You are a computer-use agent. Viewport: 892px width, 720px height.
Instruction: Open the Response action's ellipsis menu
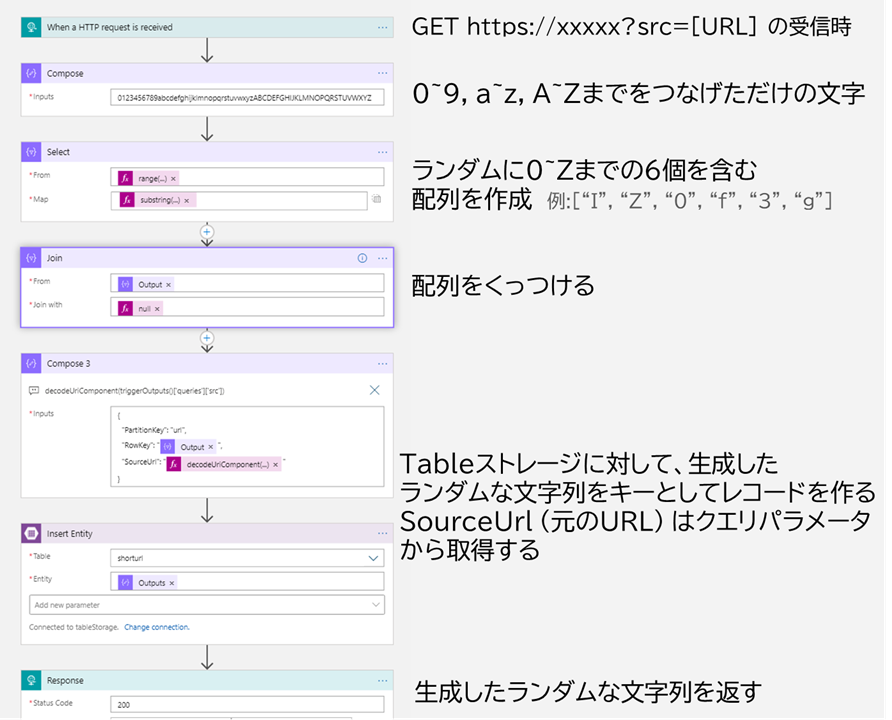click(382, 681)
